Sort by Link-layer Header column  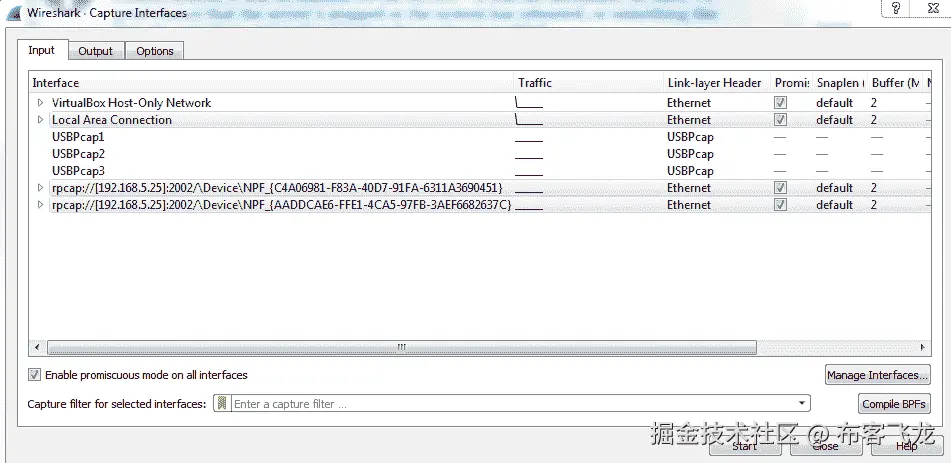(x=717, y=83)
